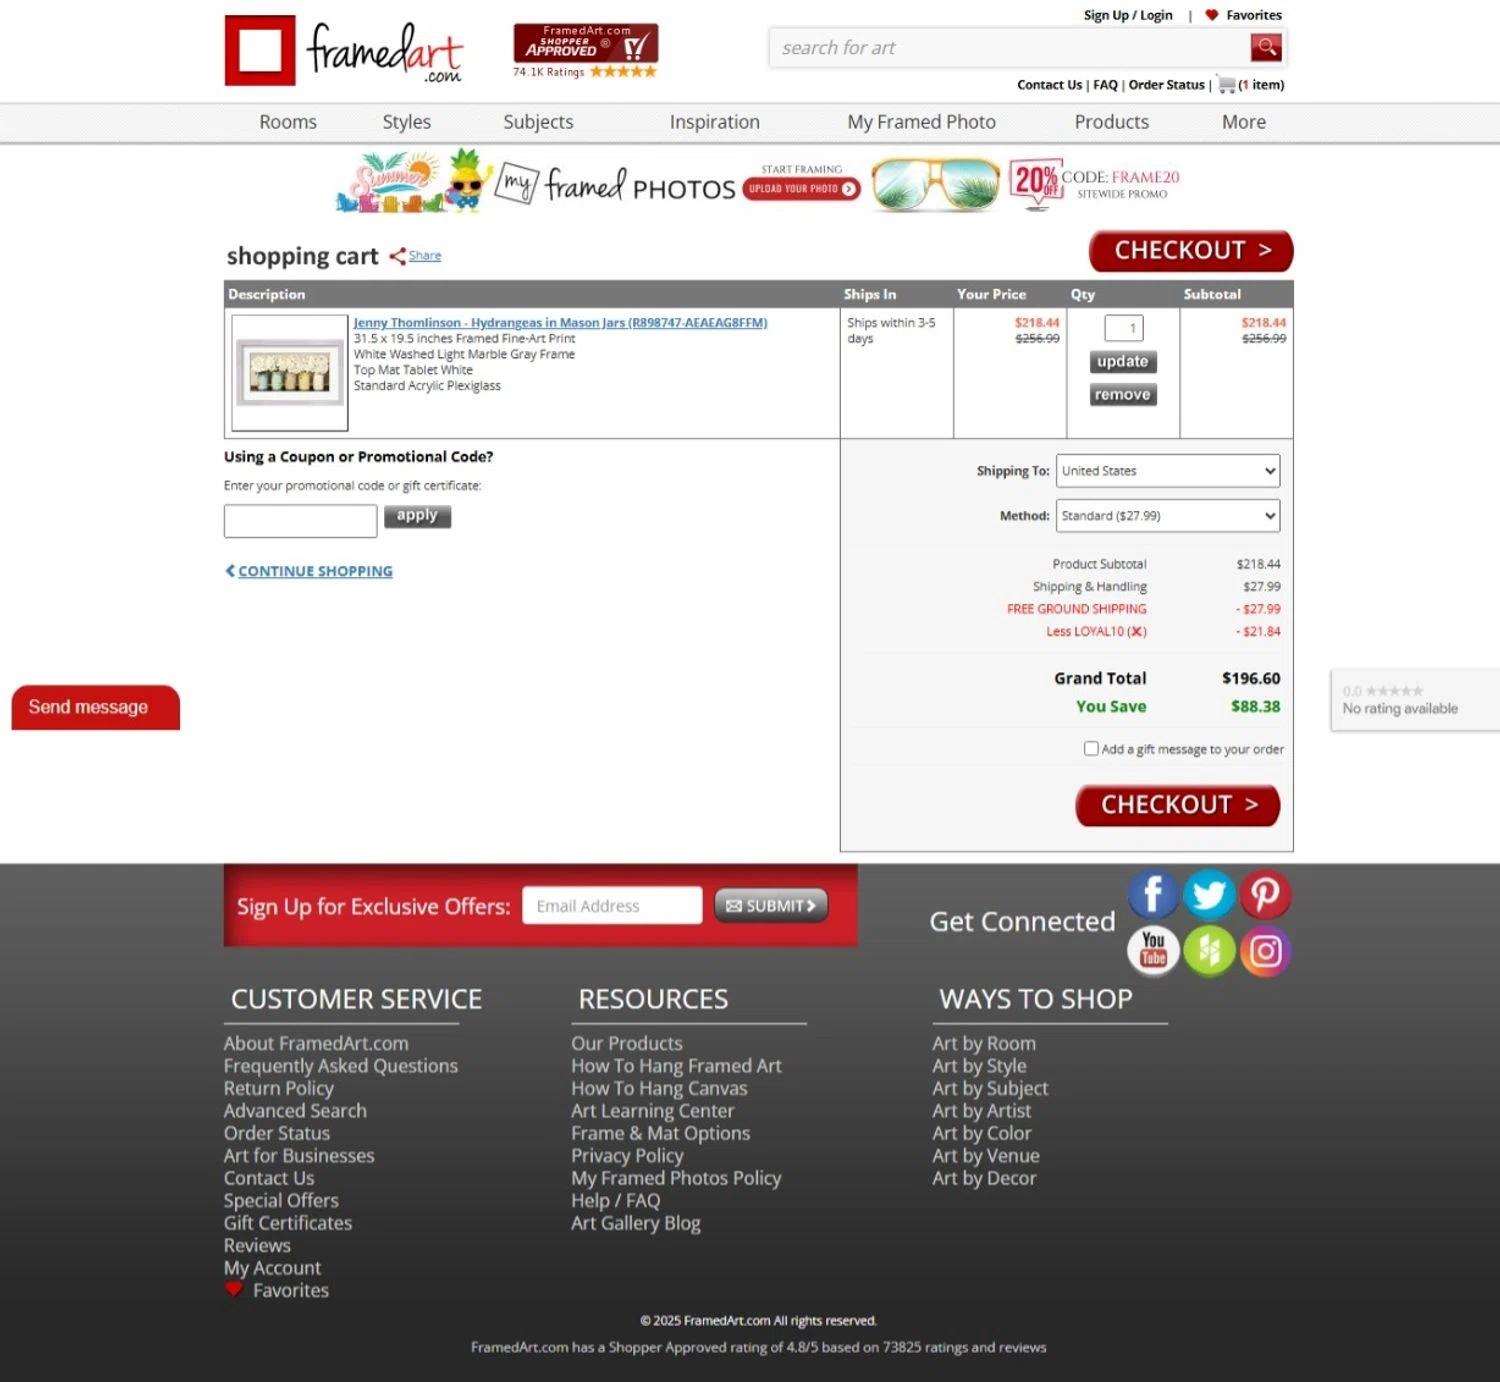
Task: Open the Gift Certificates footer link
Action: [288, 1223]
